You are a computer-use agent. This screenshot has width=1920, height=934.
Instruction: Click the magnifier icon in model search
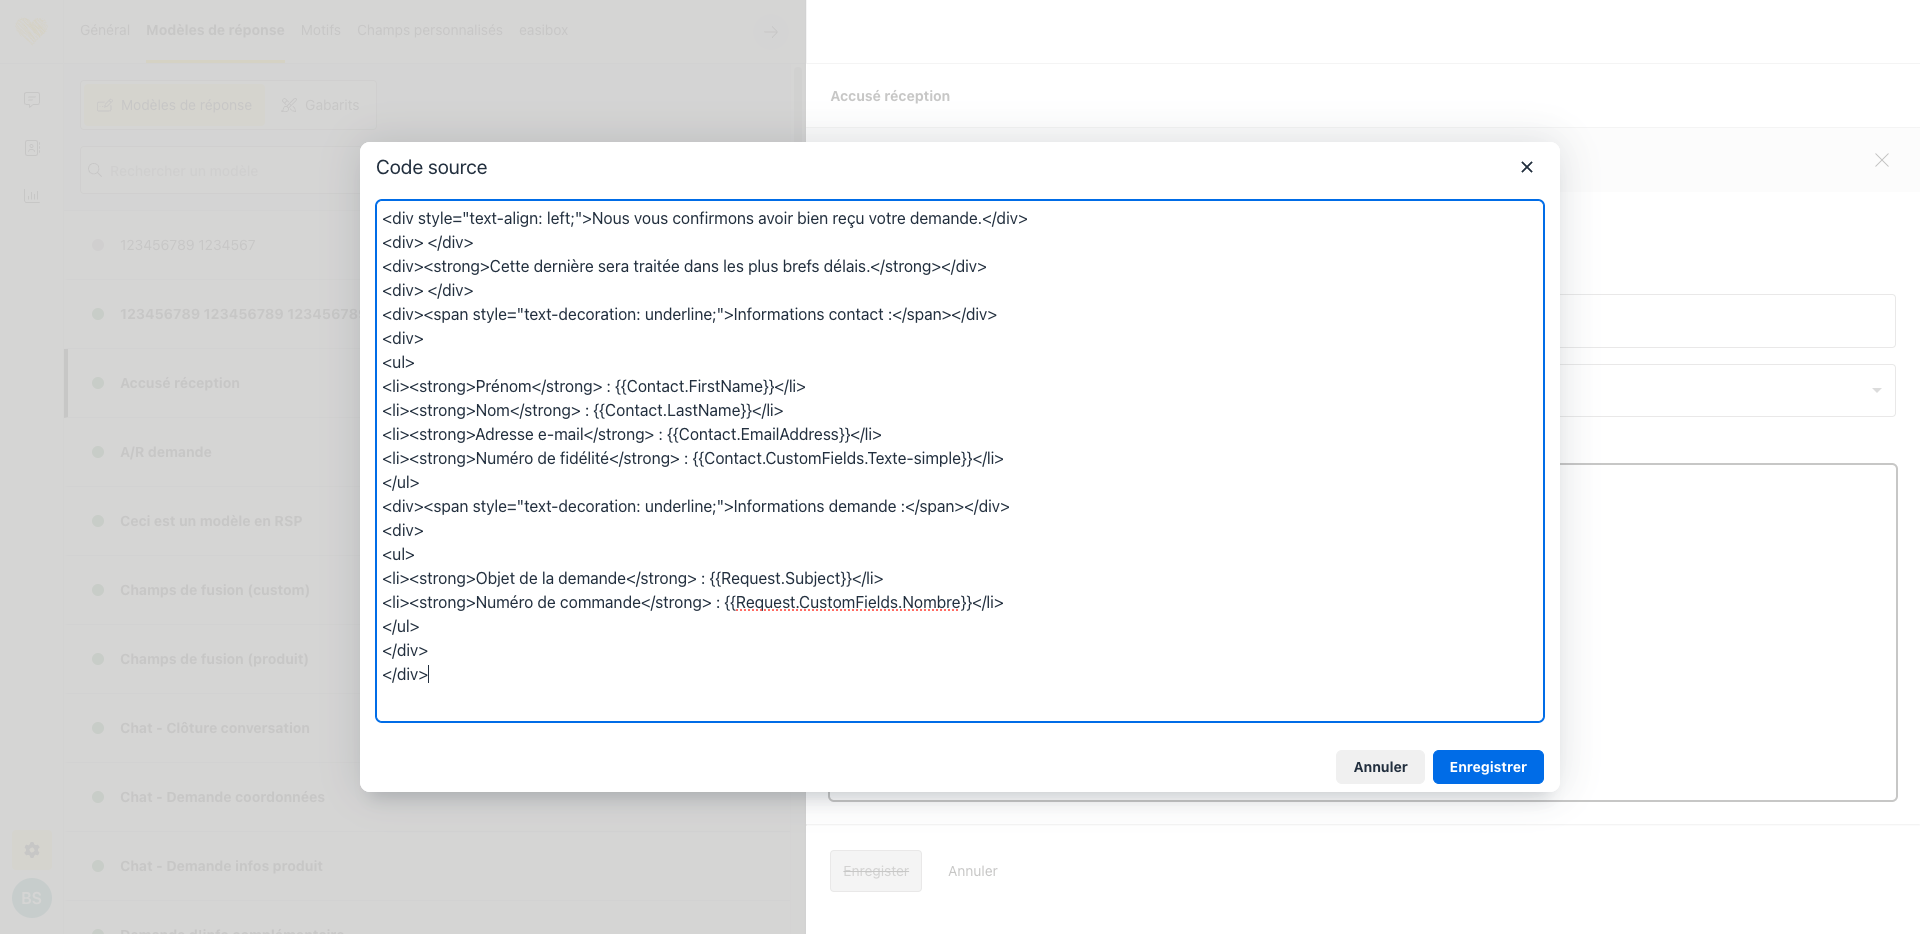tap(95, 171)
